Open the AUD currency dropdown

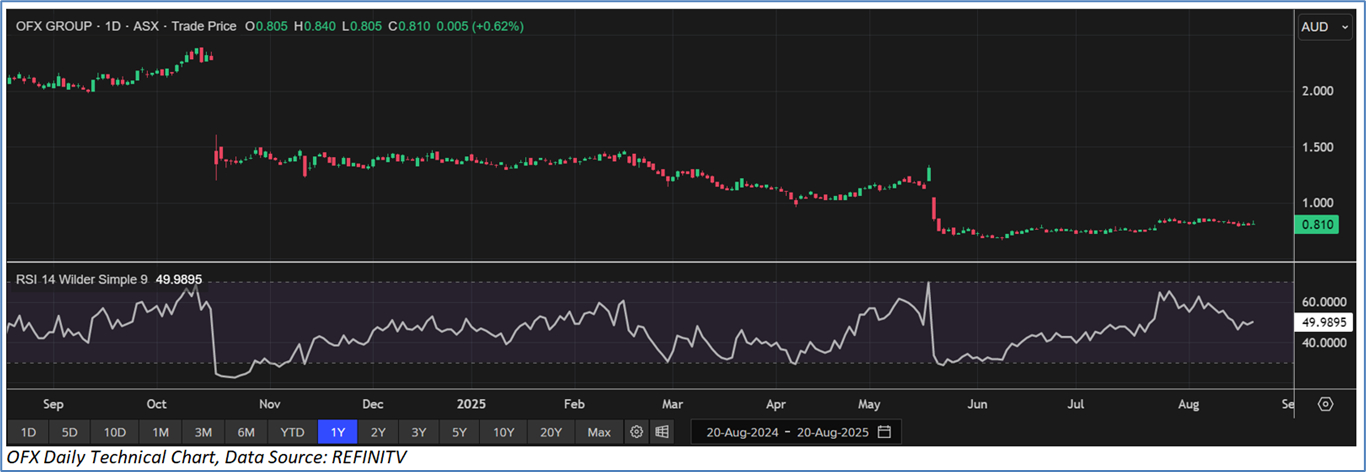tap(1321, 27)
